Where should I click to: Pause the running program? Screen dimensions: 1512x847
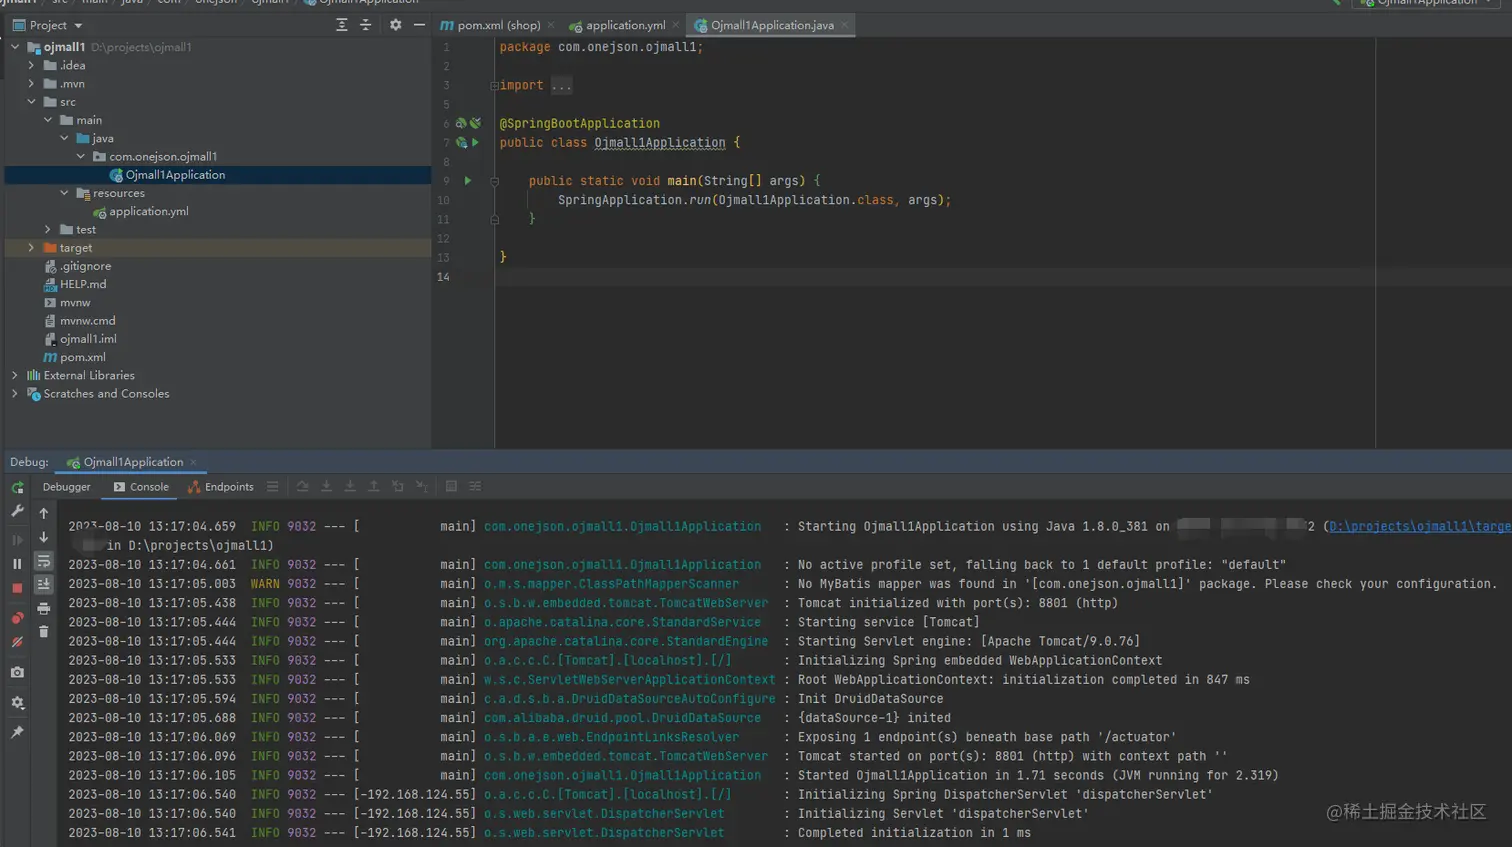[x=17, y=564]
